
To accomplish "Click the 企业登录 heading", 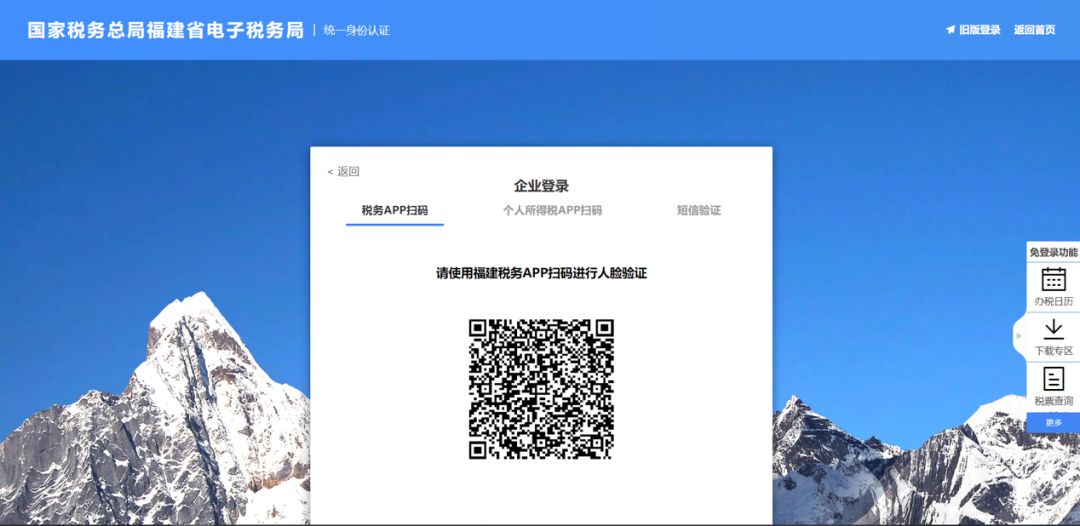I will (541, 186).
